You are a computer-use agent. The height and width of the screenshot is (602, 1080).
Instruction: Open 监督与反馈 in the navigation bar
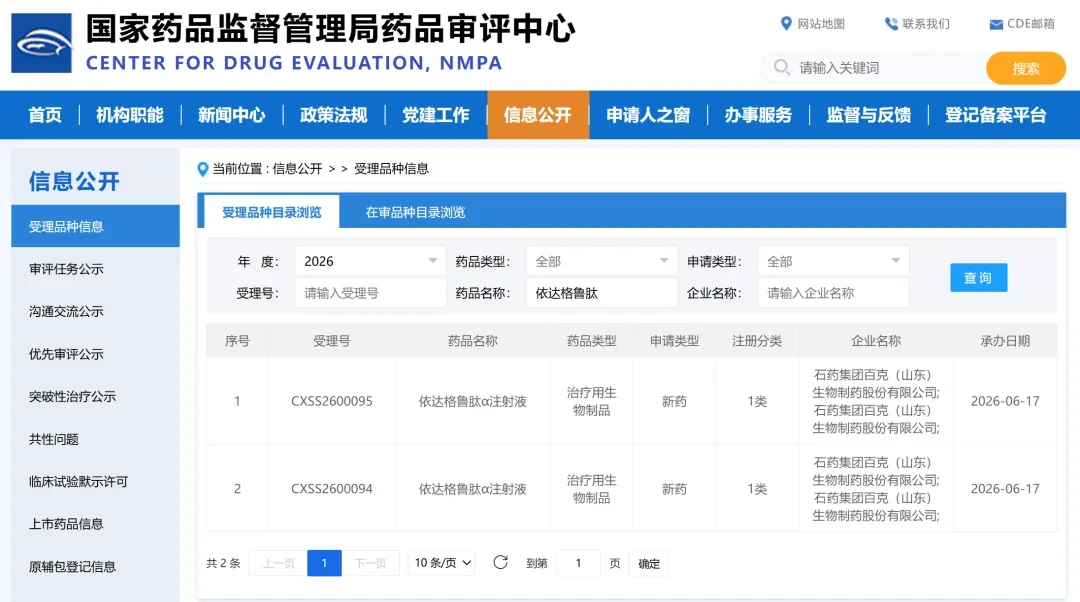click(869, 115)
